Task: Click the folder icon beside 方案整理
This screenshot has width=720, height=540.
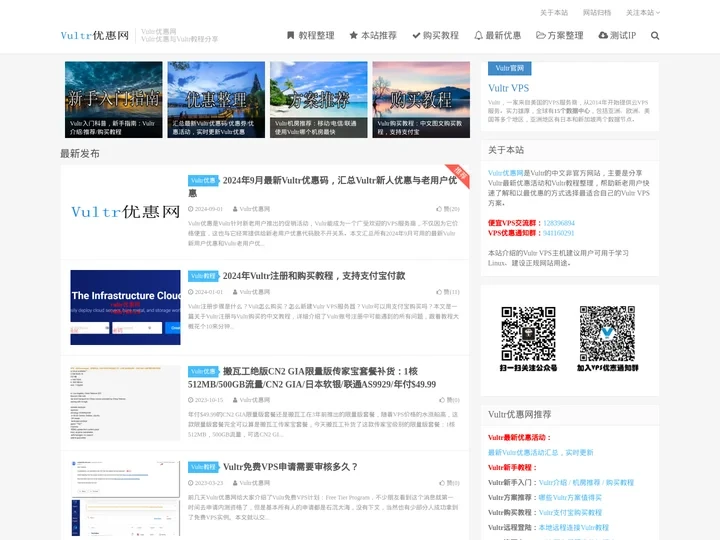Action: tap(541, 35)
